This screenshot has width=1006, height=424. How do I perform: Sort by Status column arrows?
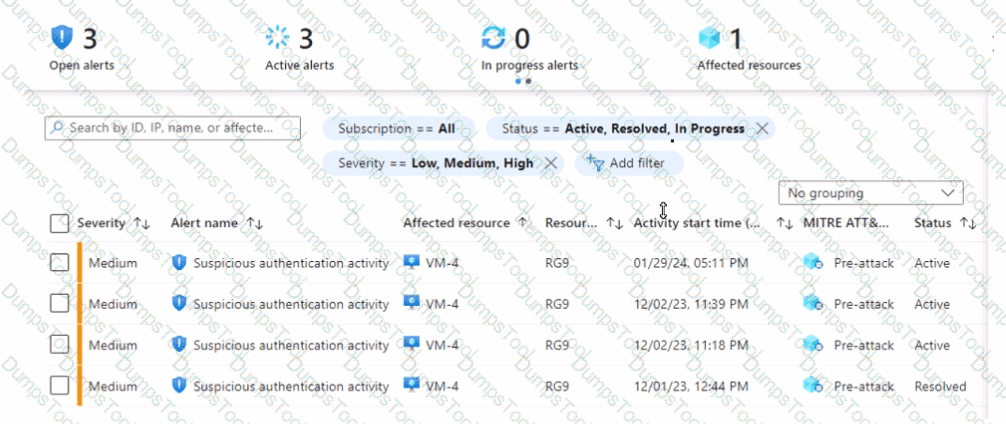pyautogui.click(x=968, y=223)
